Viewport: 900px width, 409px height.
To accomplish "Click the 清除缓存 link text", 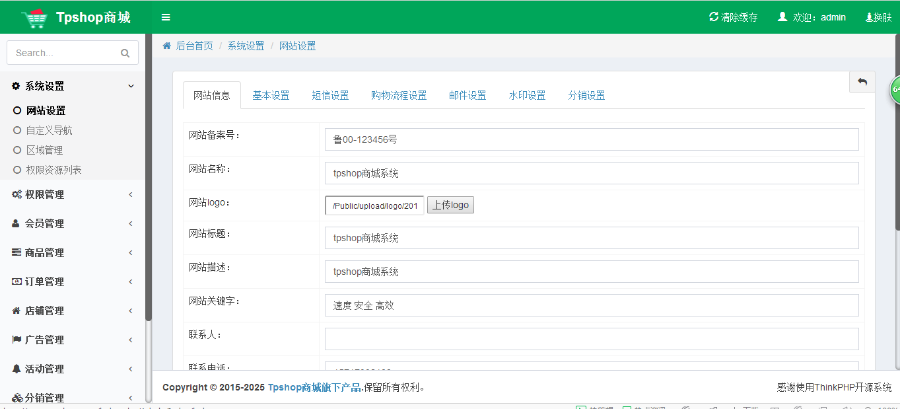I will (739, 17).
